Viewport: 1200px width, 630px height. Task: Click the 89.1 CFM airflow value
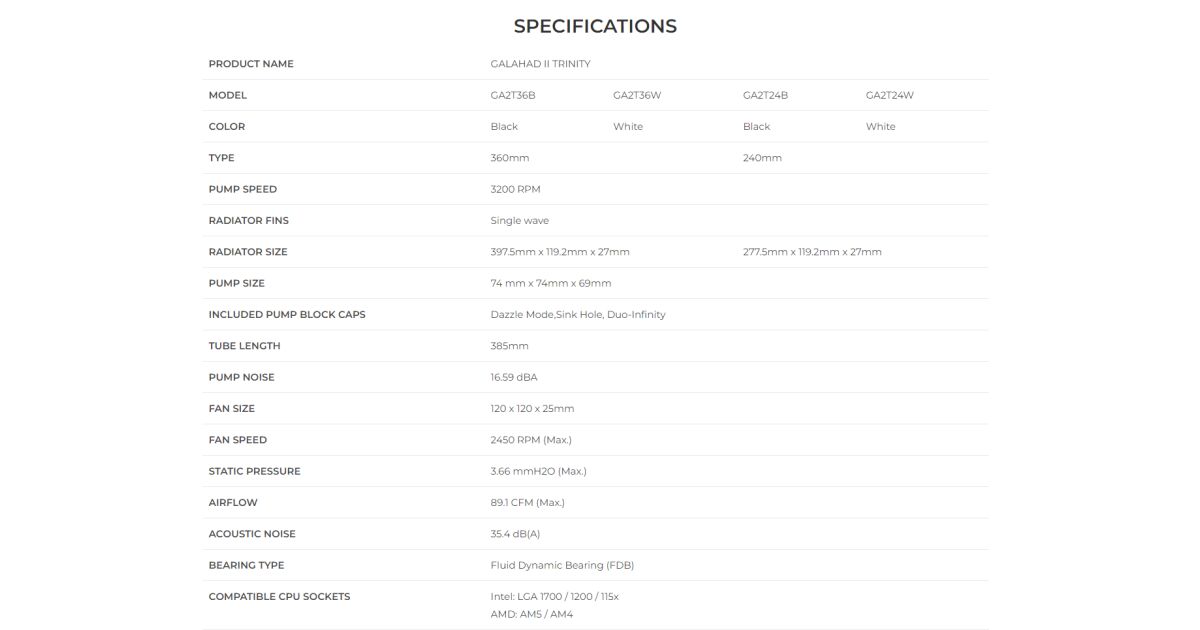click(x=527, y=503)
